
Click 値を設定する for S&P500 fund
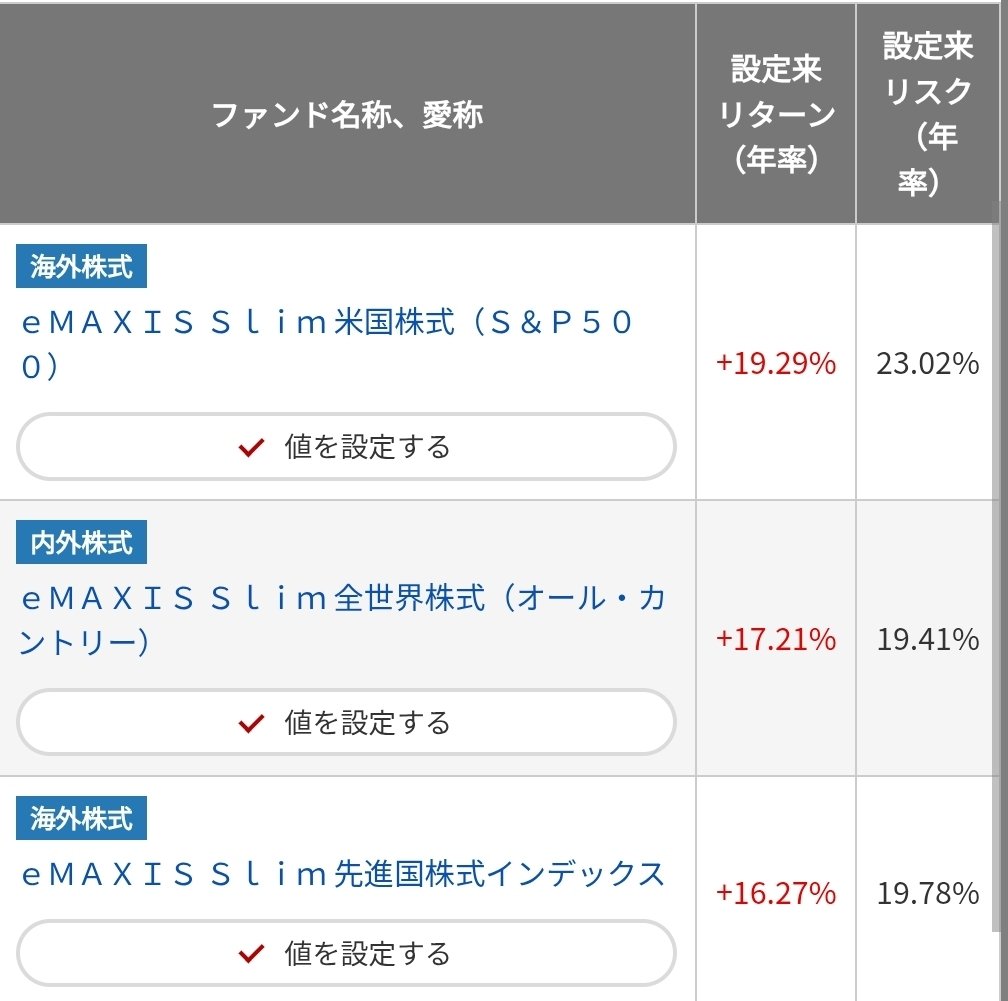pos(345,447)
